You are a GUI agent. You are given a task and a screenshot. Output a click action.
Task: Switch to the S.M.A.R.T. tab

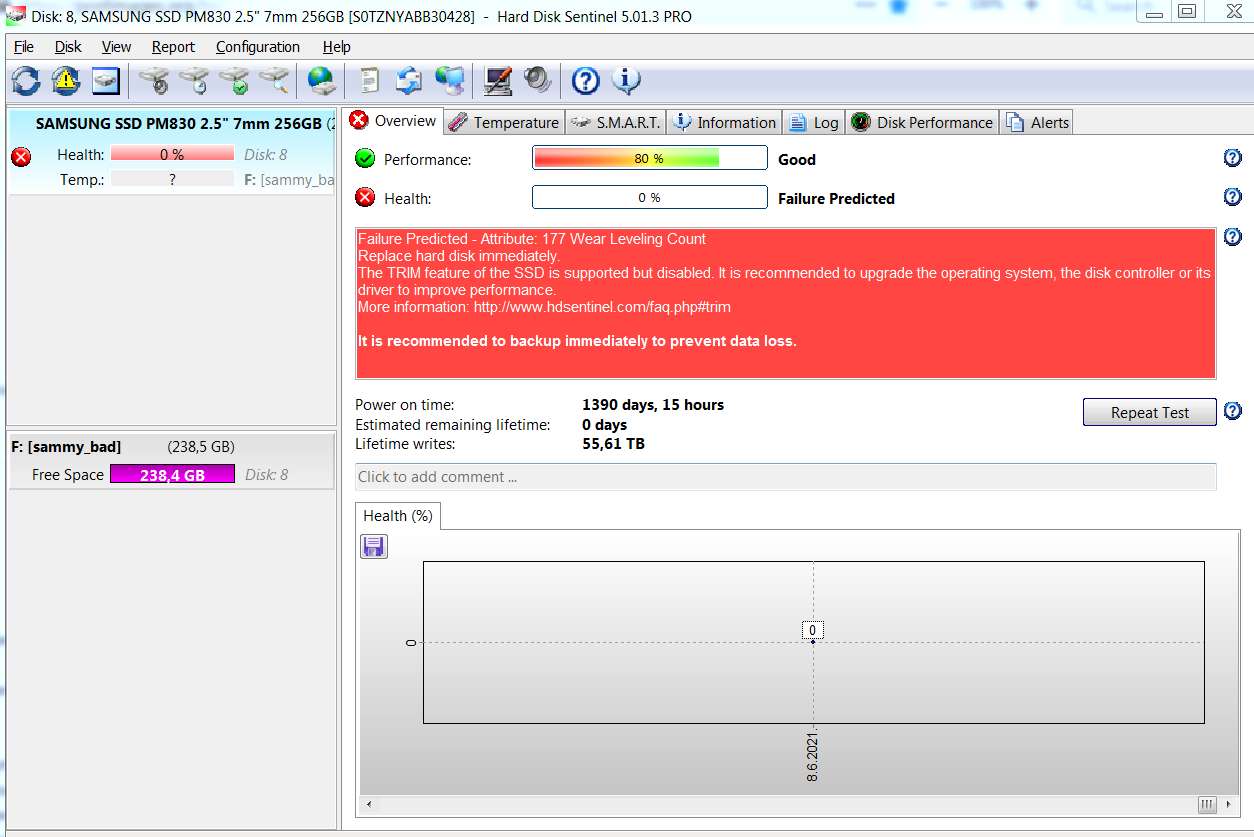tap(616, 122)
